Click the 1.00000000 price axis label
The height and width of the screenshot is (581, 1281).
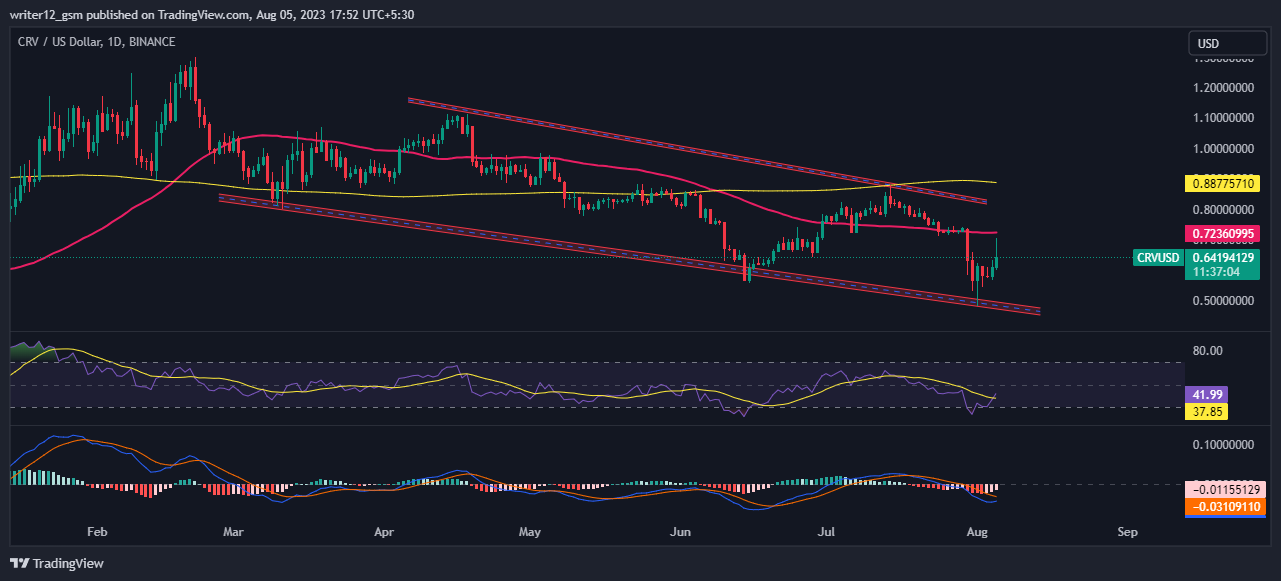coord(1224,148)
